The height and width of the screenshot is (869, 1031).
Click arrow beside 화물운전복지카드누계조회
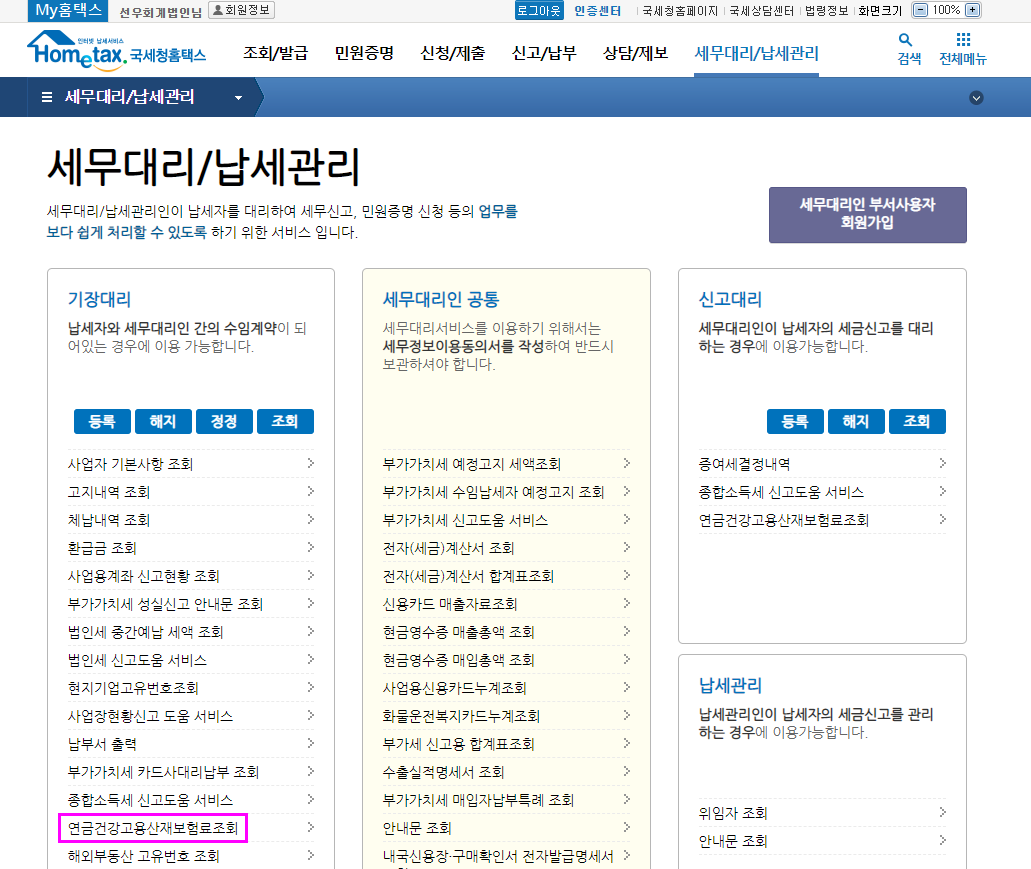pos(626,715)
